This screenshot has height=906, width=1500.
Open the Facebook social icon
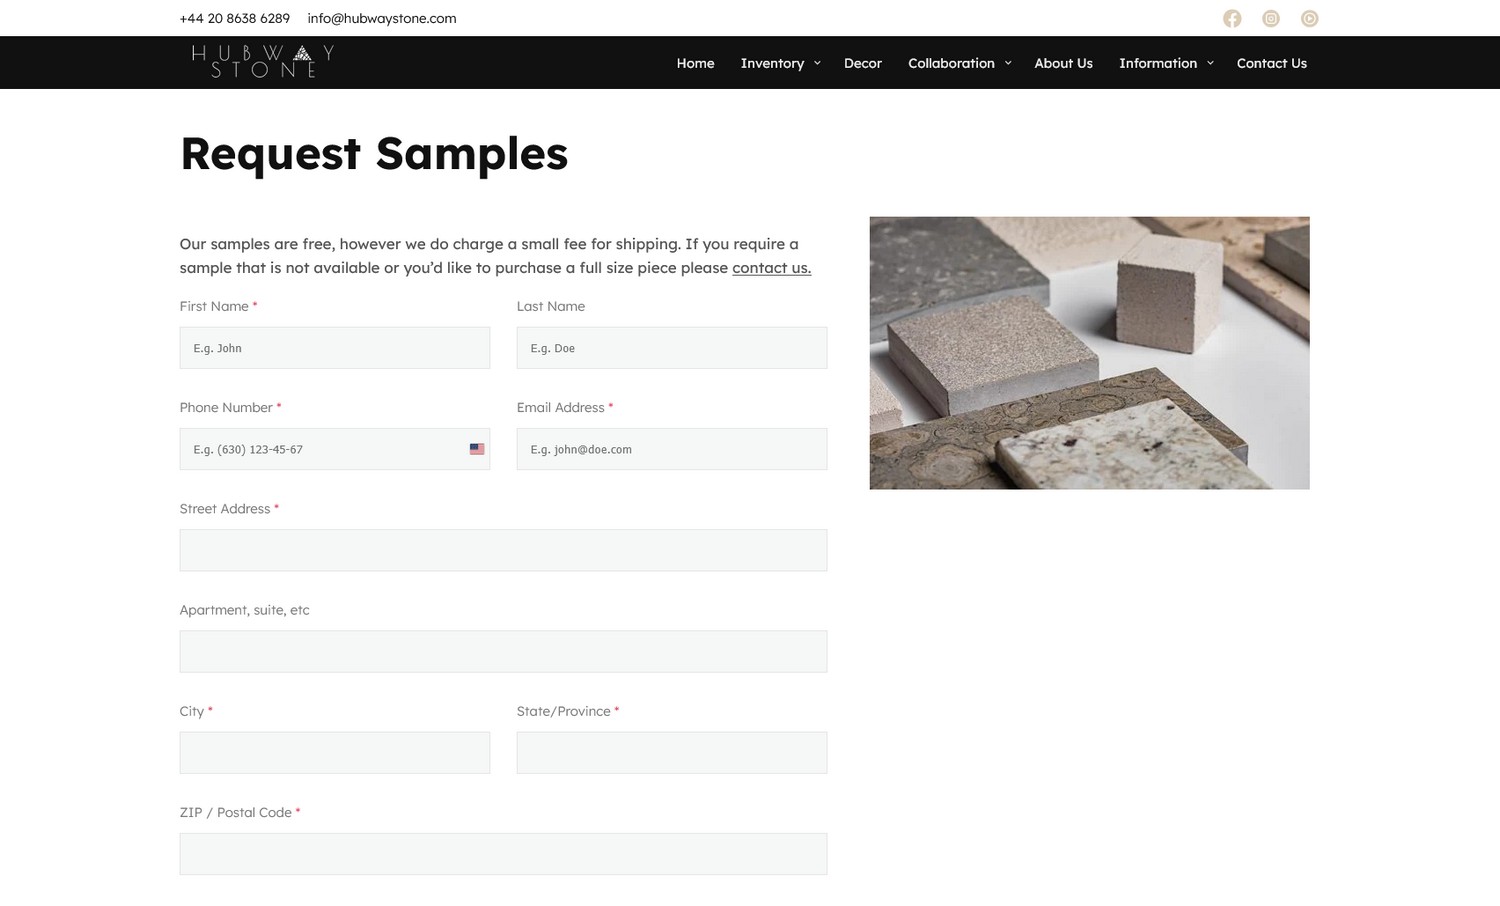pos(1232,18)
